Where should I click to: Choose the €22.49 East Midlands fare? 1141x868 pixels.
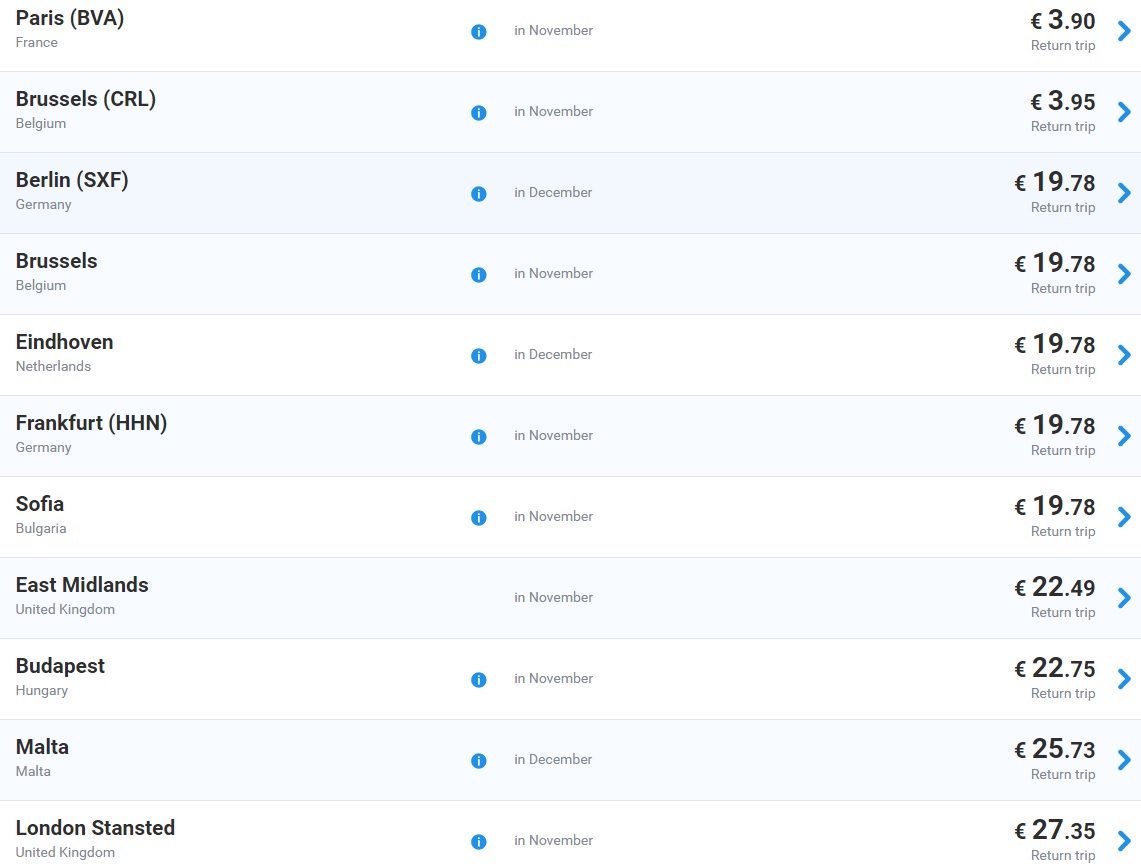click(1055, 587)
